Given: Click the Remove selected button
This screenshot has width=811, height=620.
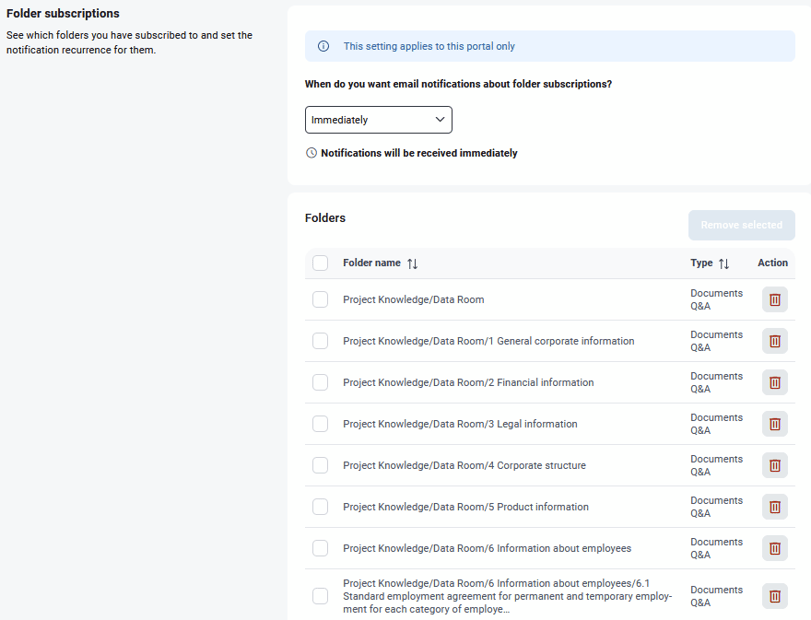Looking at the screenshot, I should pos(741,225).
